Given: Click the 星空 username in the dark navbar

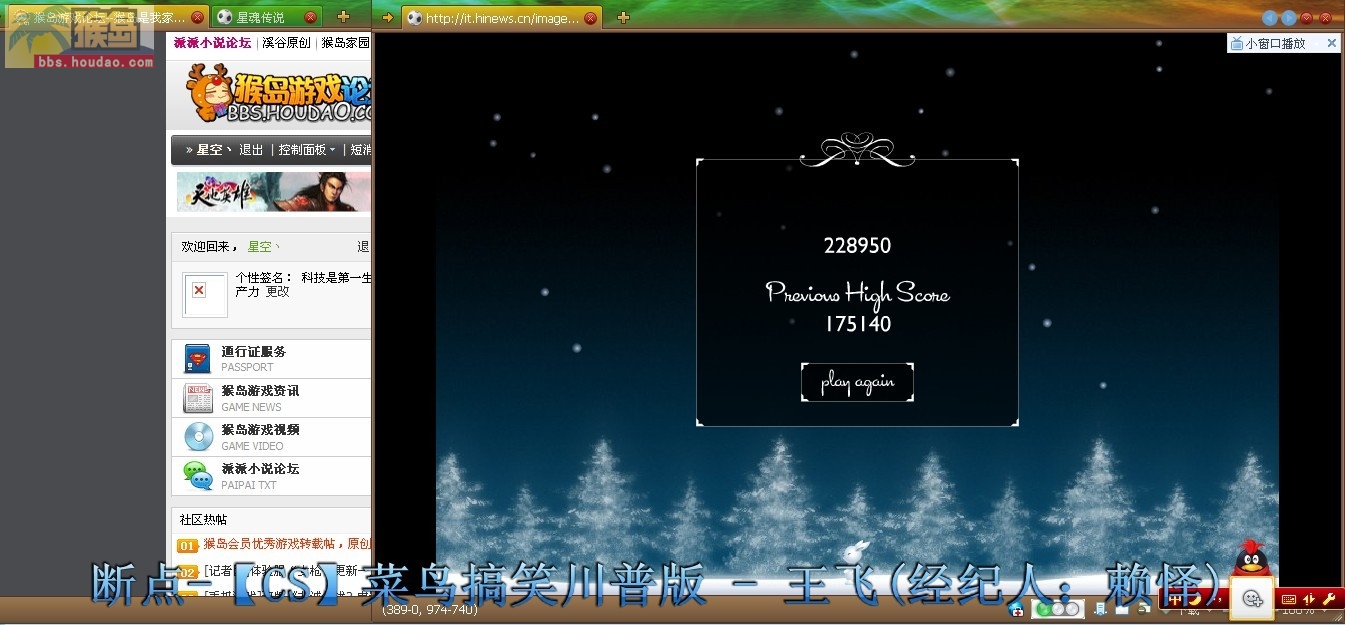Looking at the screenshot, I should coord(209,150).
